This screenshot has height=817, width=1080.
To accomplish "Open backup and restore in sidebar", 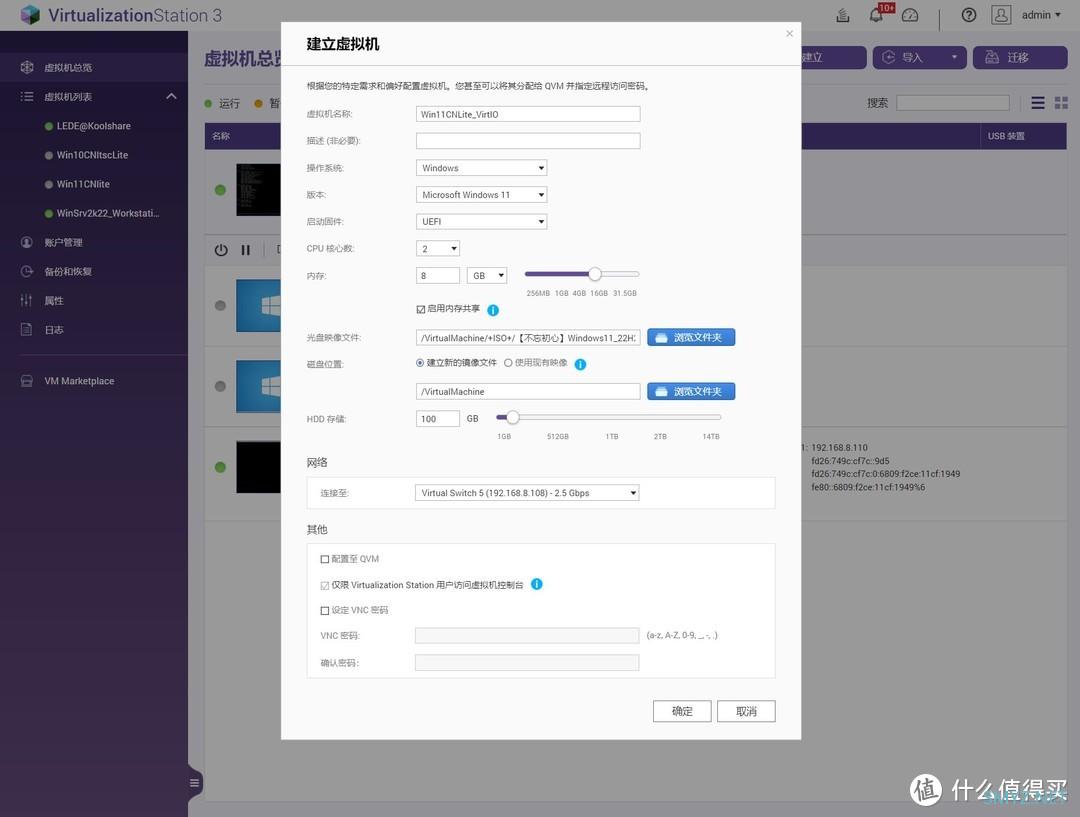I will tap(68, 271).
